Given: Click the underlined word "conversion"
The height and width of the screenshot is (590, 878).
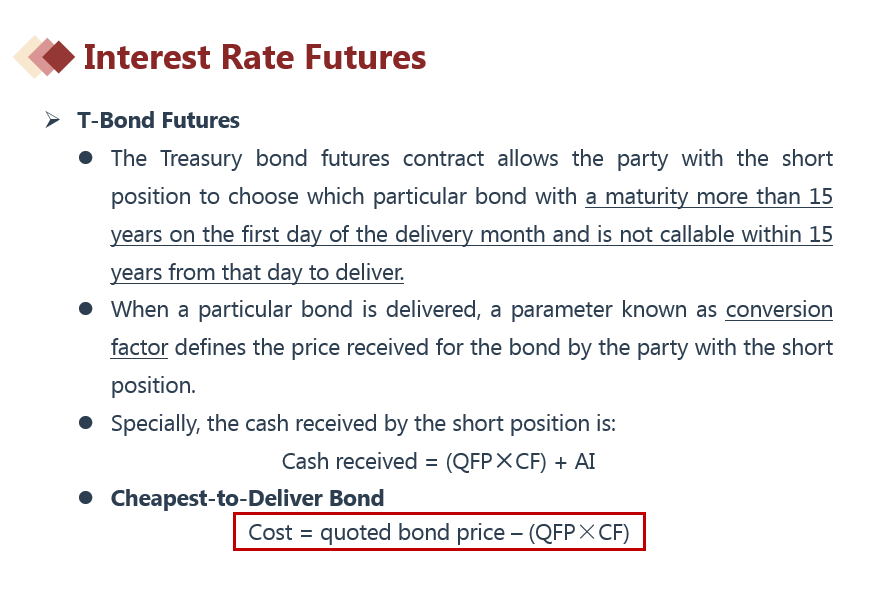Looking at the screenshot, I should 779,310.
